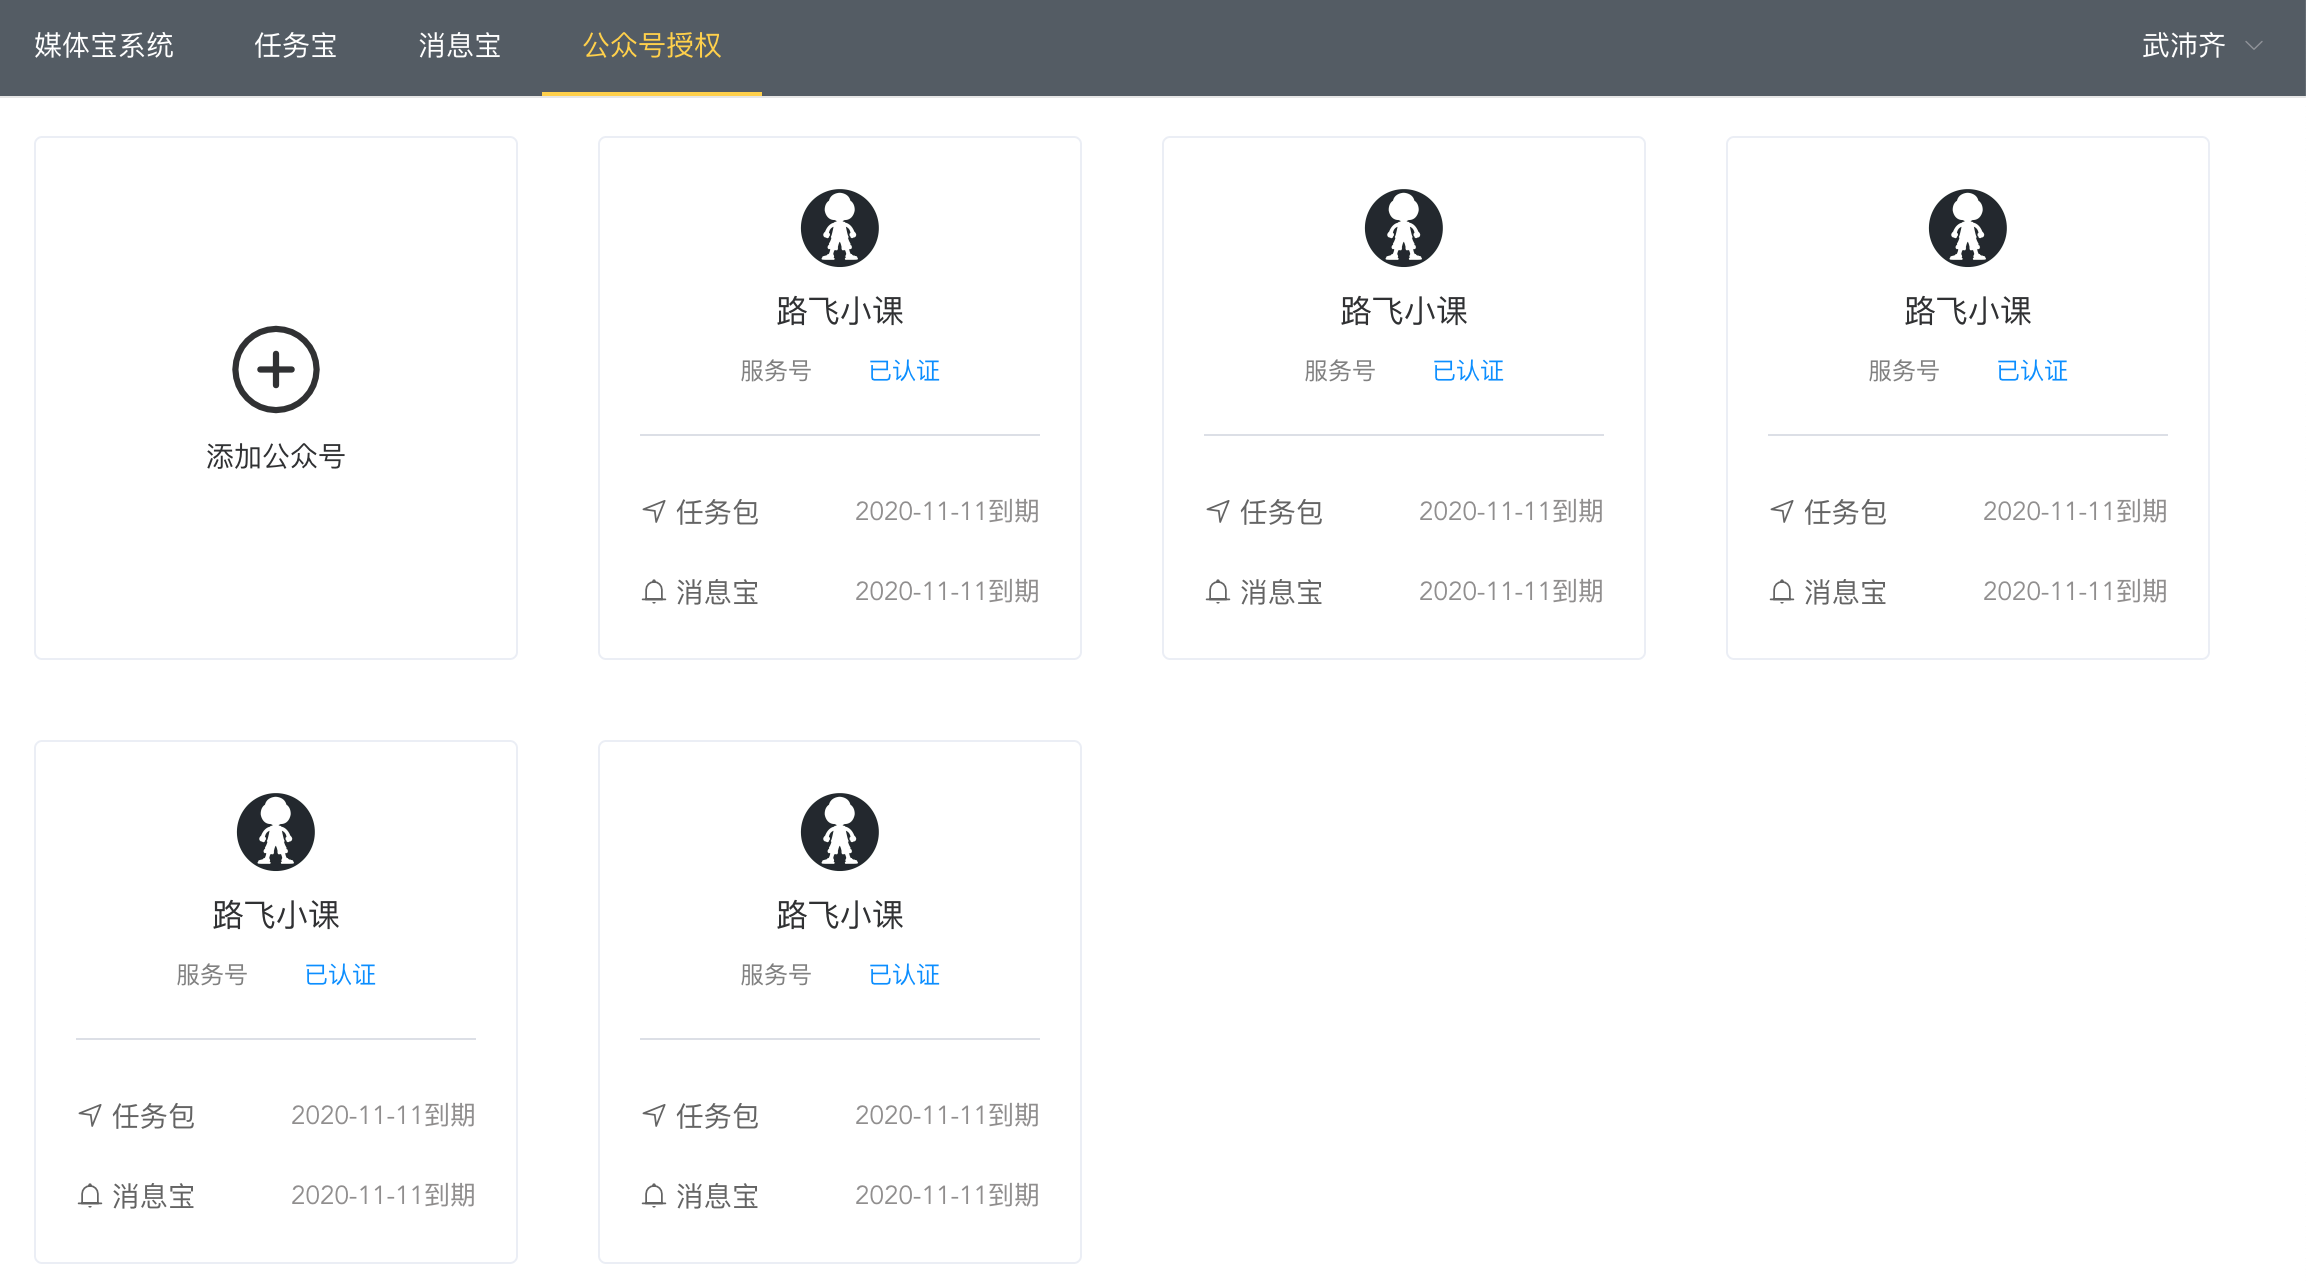Click the avatar of the bottom-left account card
This screenshot has width=2306, height=1282.
coord(276,832)
